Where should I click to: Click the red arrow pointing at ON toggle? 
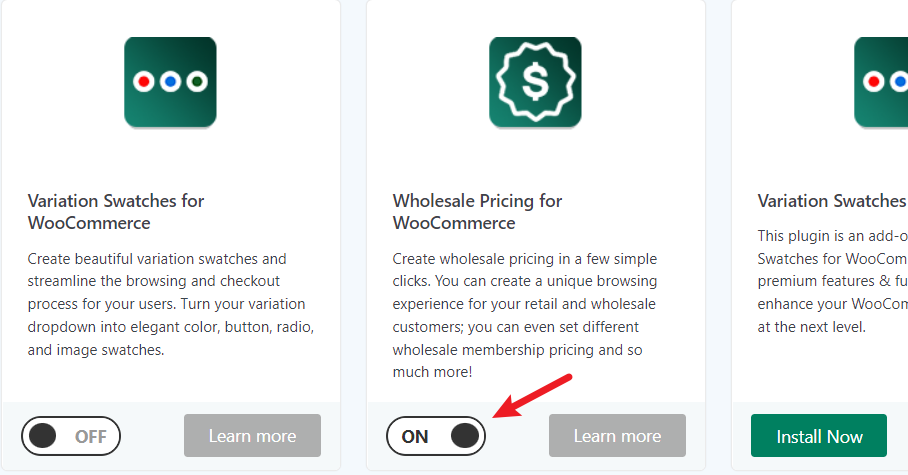[x=532, y=396]
